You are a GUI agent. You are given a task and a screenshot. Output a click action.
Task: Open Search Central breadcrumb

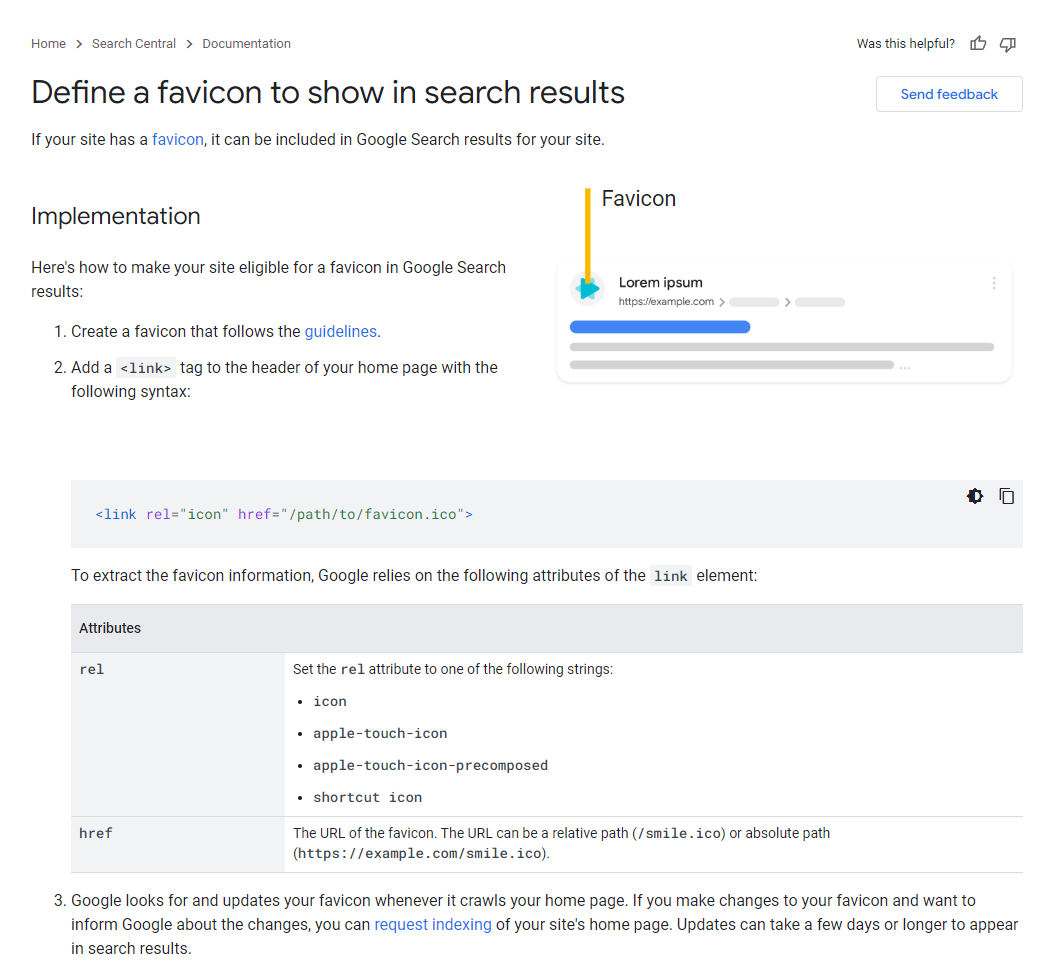click(x=134, y=44)
